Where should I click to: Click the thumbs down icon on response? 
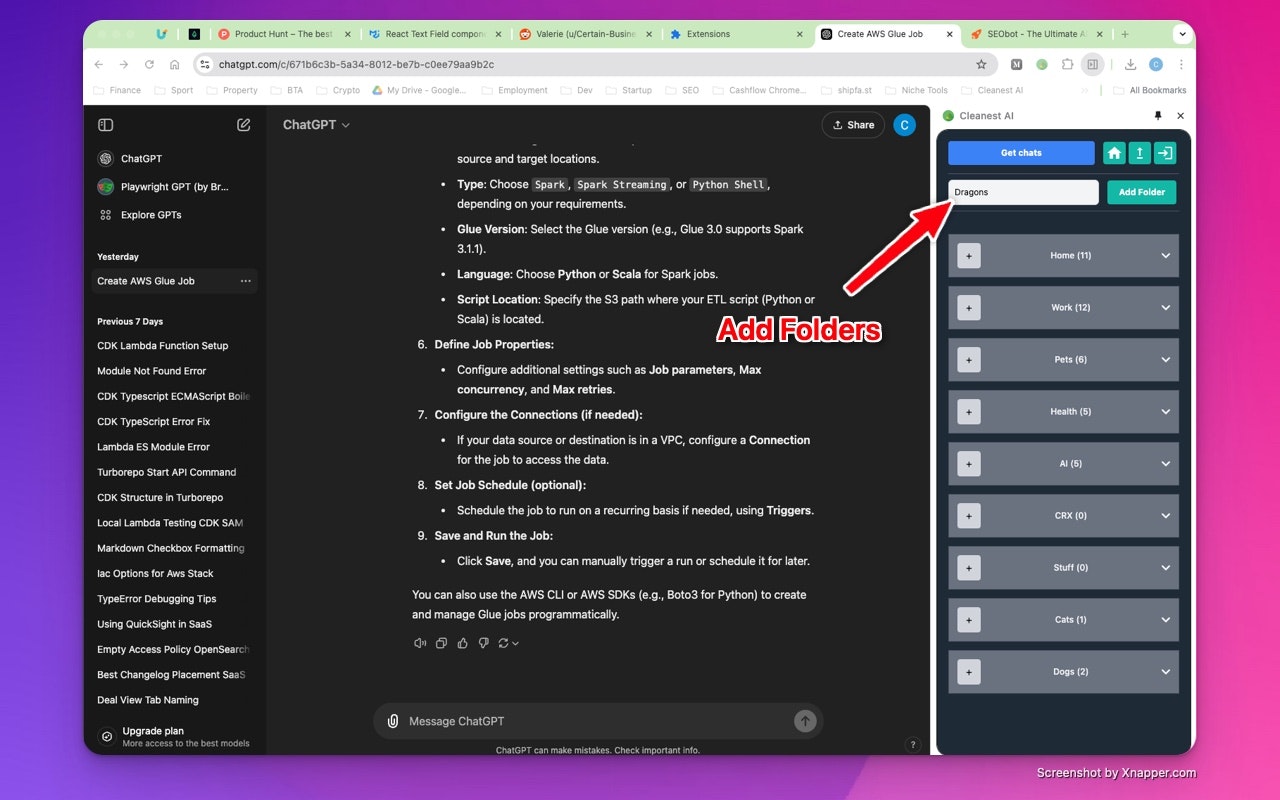click(483, 643)
